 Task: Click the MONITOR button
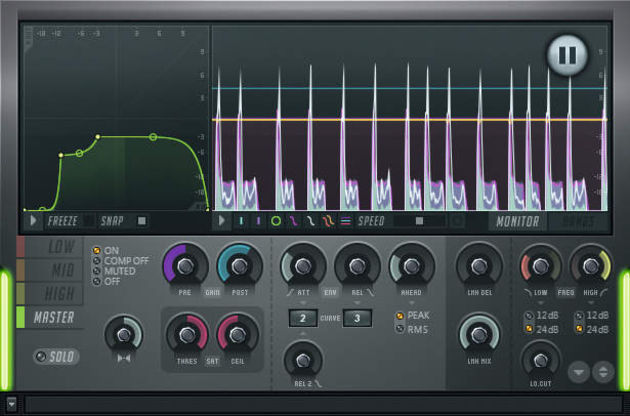click(518, 221)
